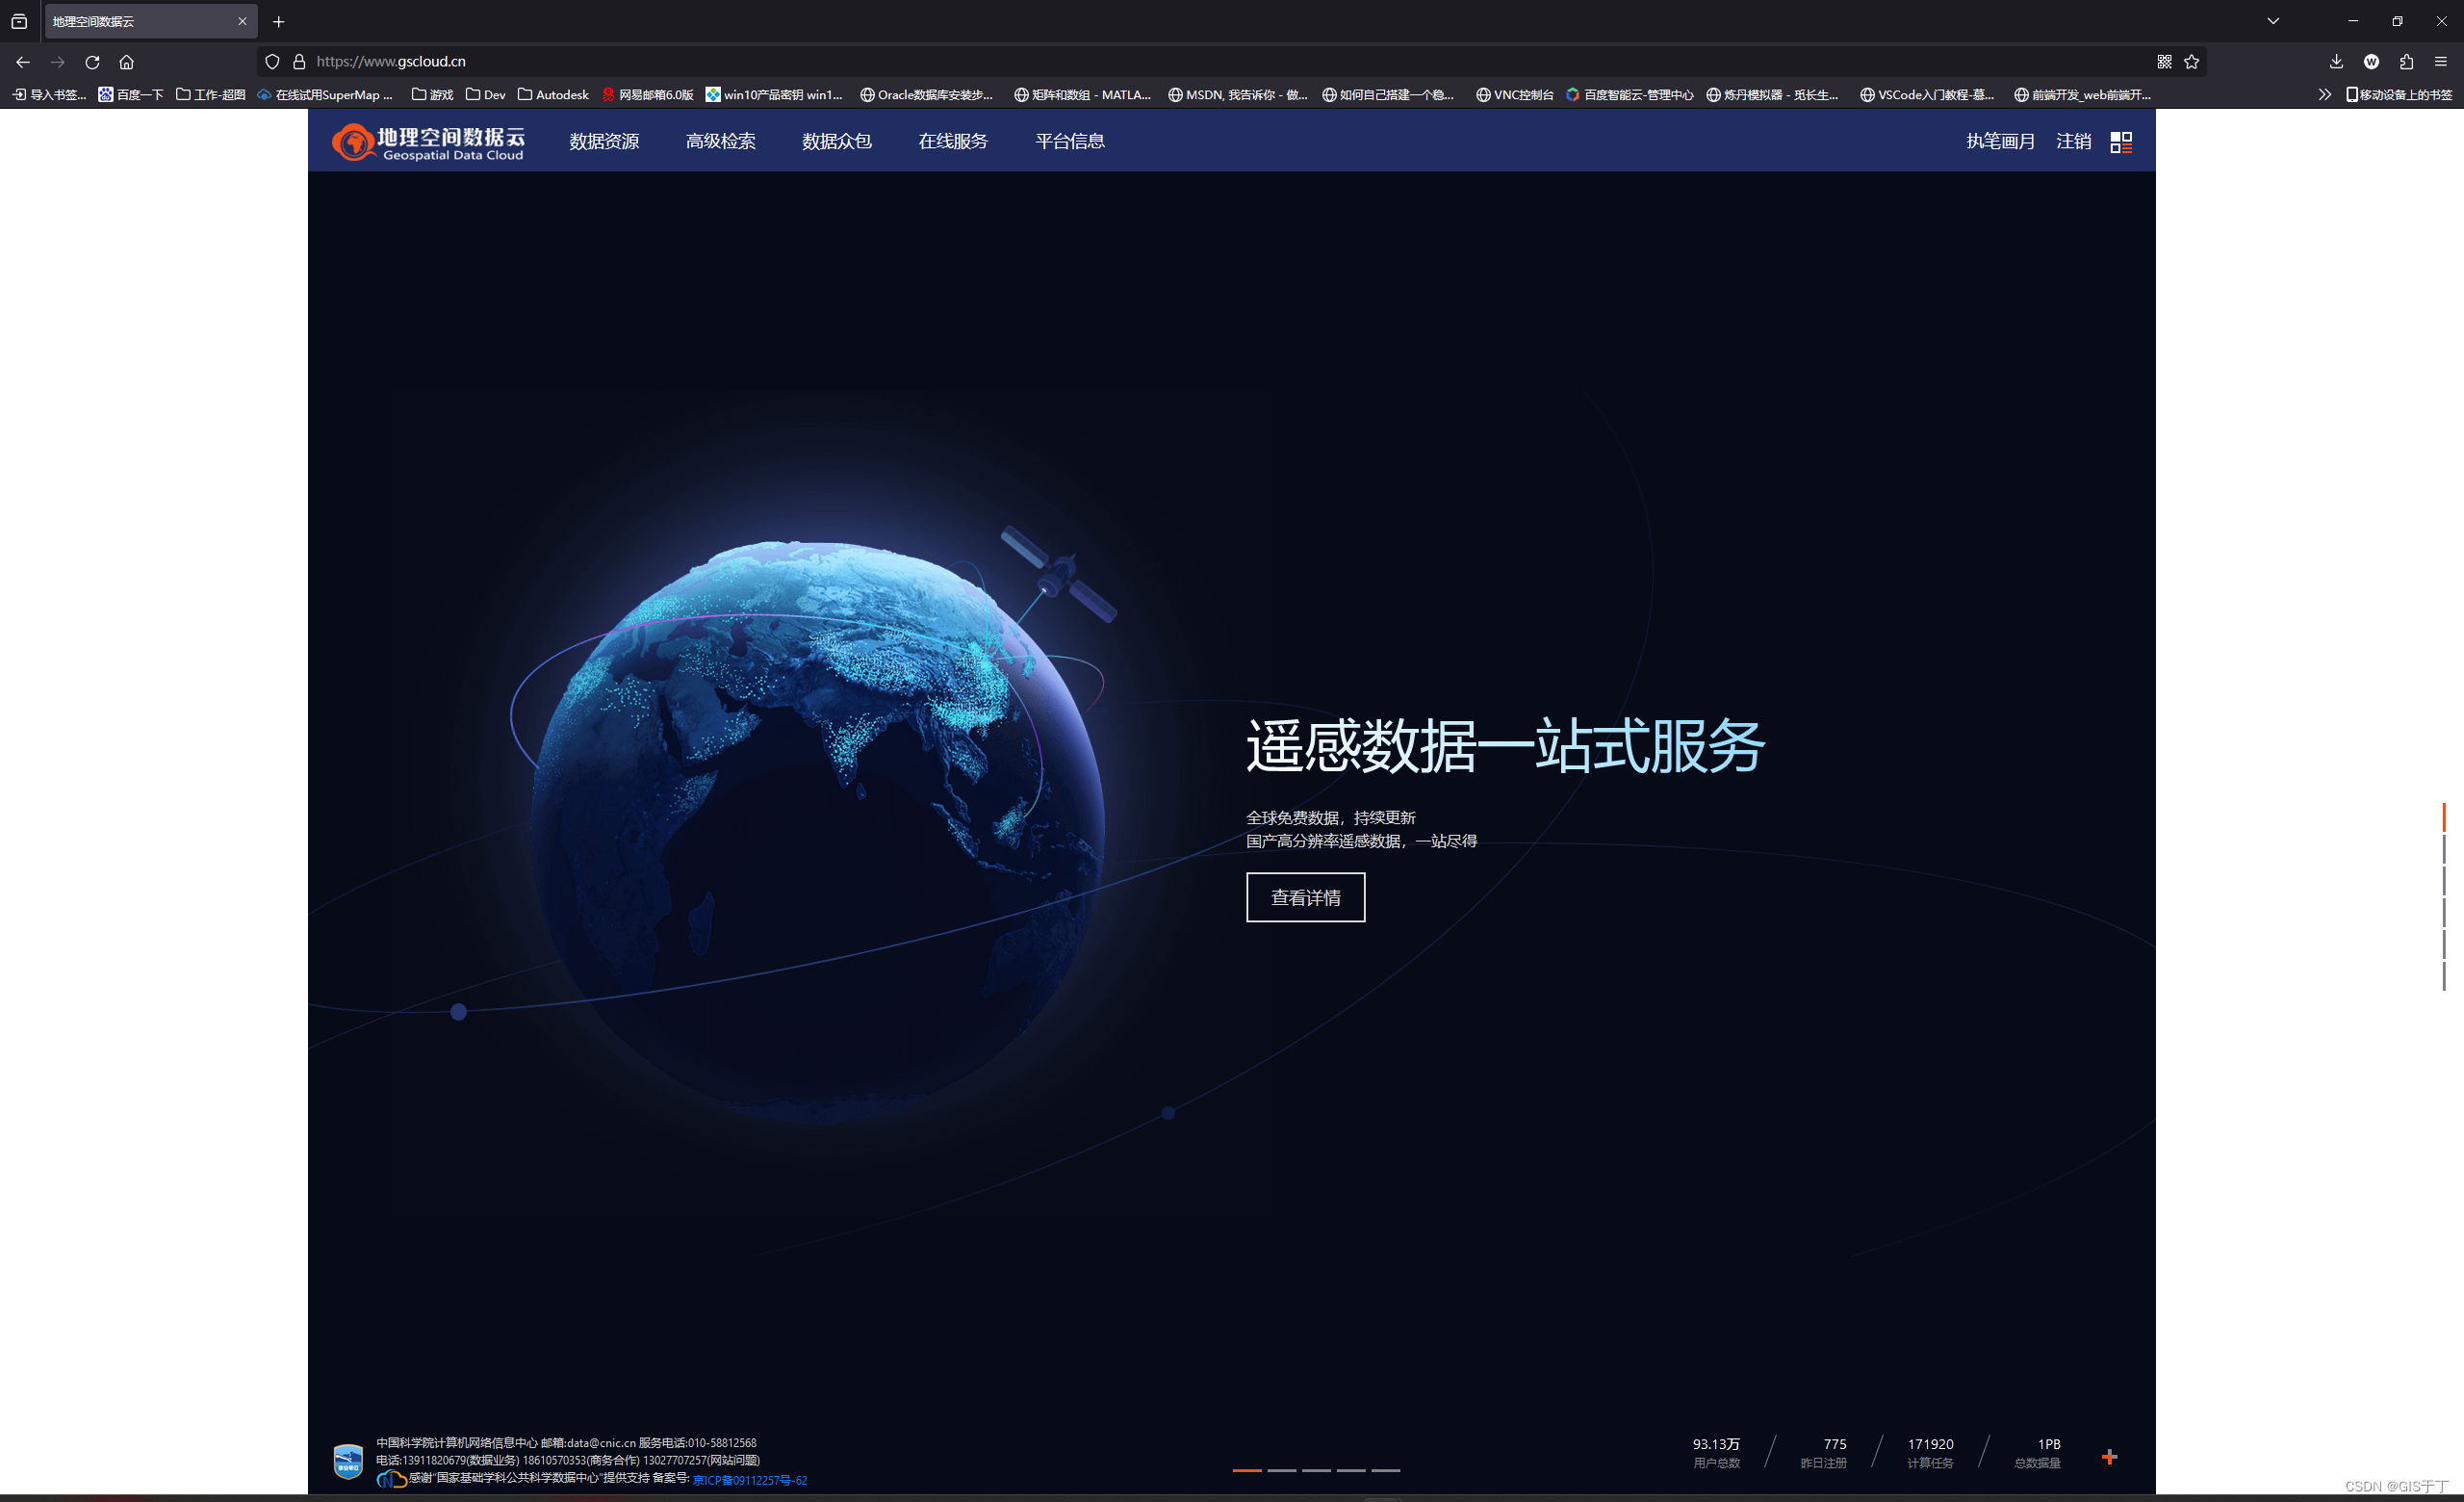Expand the list-all-tabs chevron

2273,21
